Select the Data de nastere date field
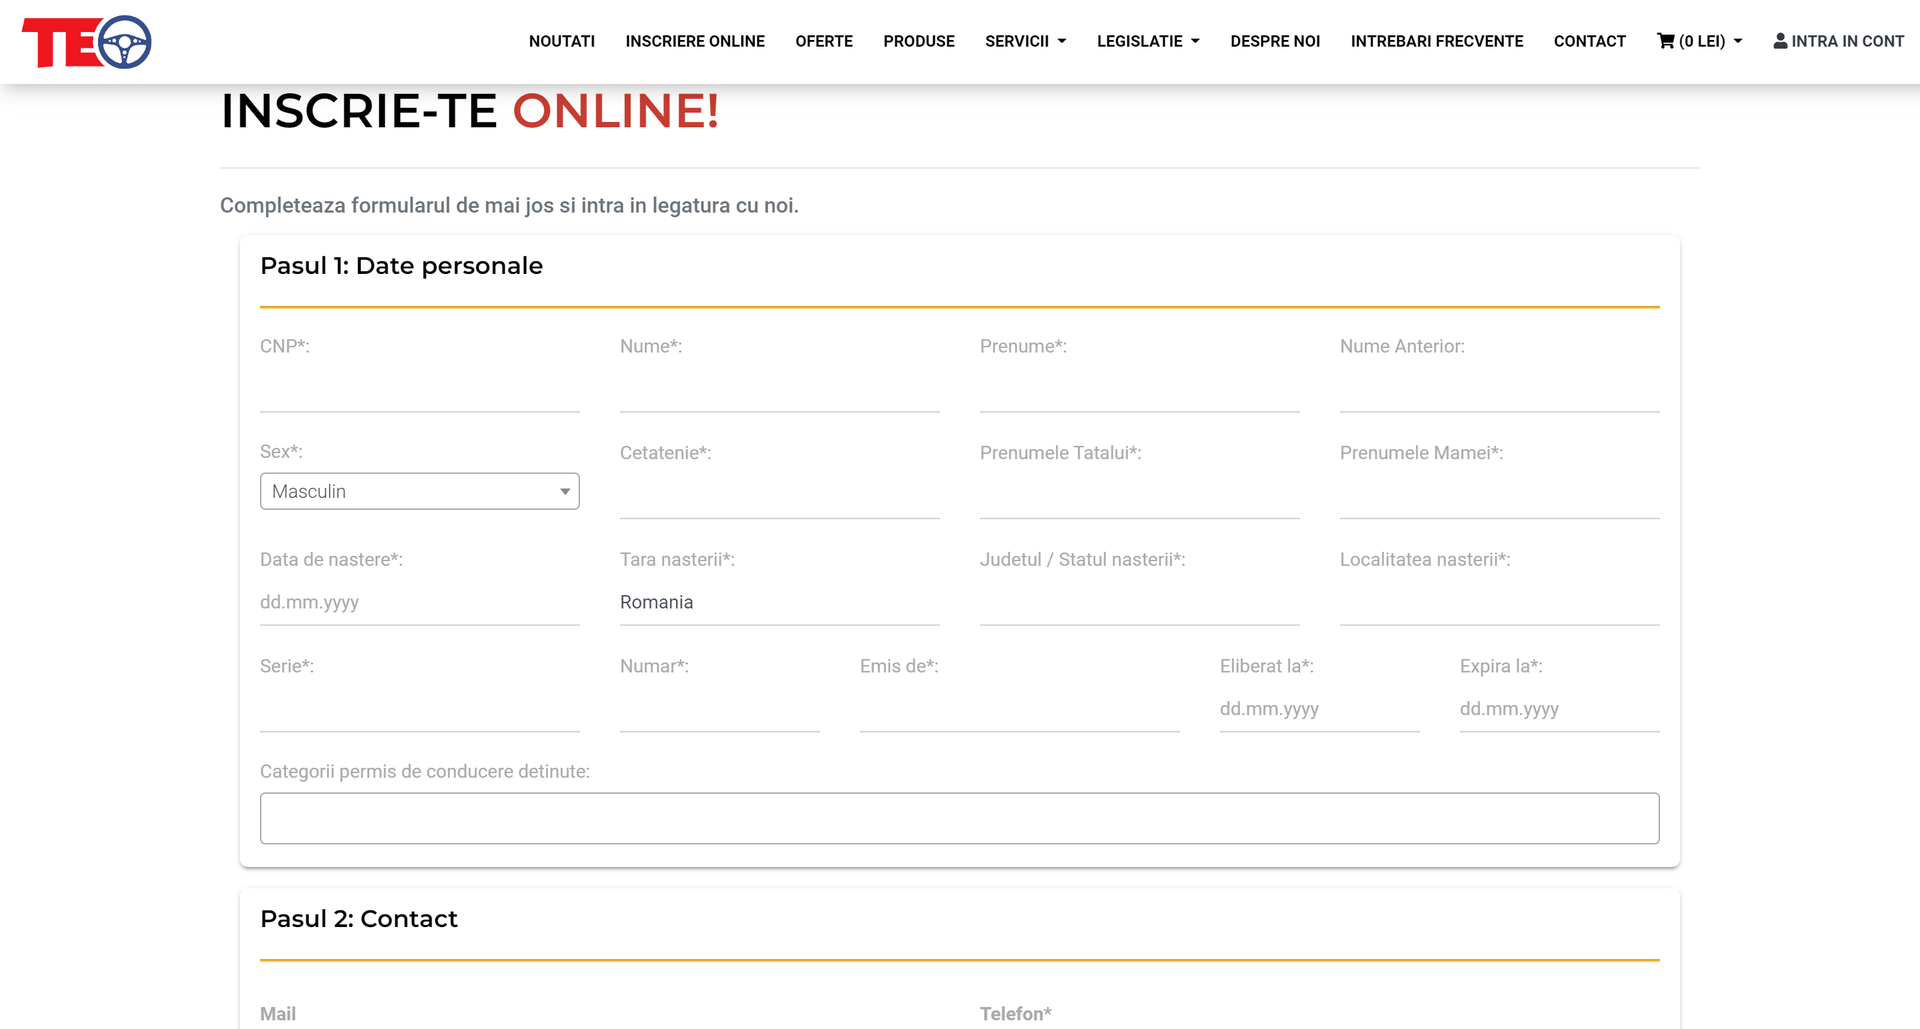The image size is (1920, 1029). 419,602
